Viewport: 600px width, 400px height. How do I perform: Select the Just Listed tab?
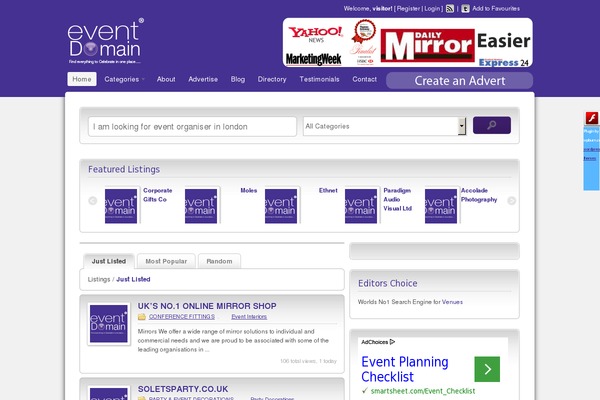pos(109,261)
